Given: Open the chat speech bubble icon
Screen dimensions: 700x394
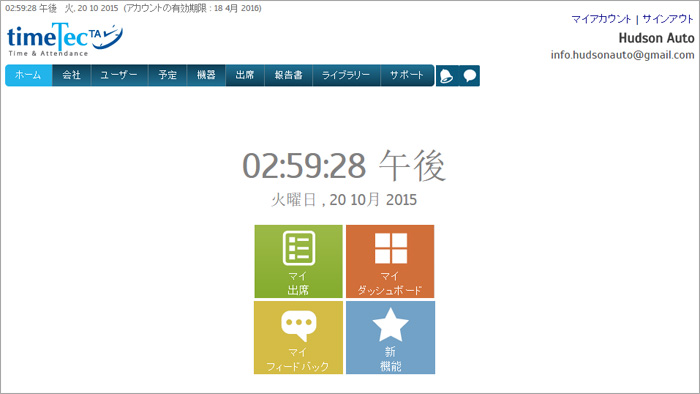Looking at the screenshot, I should point(469,75).
